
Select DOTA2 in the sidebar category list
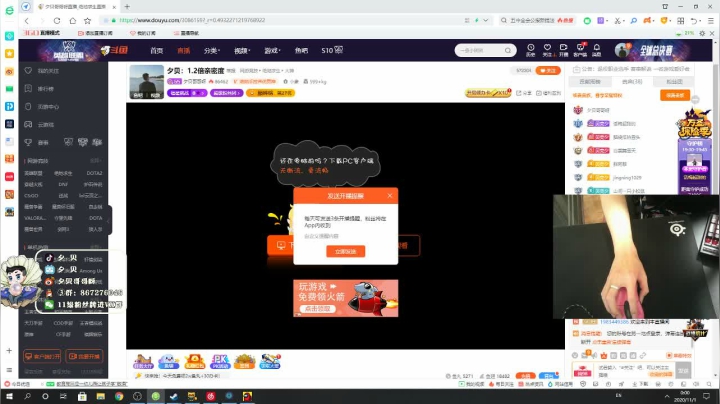94,173
